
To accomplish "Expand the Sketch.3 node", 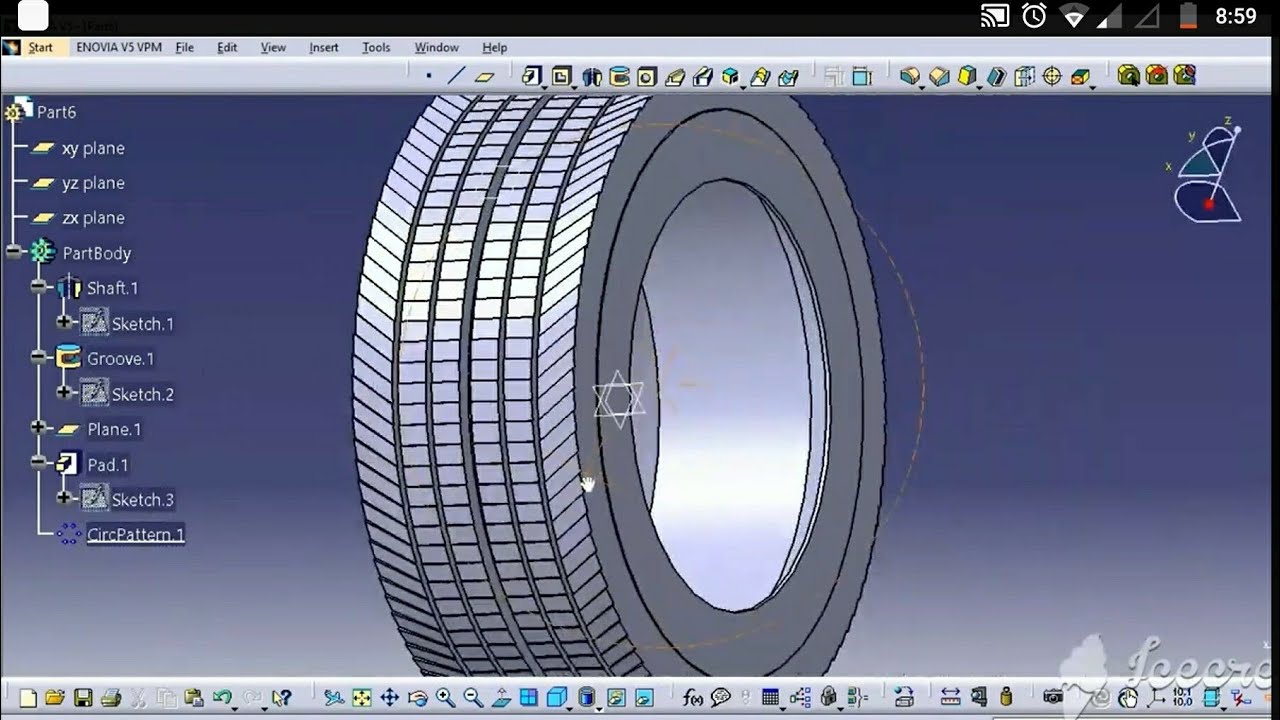I will 64,498.
